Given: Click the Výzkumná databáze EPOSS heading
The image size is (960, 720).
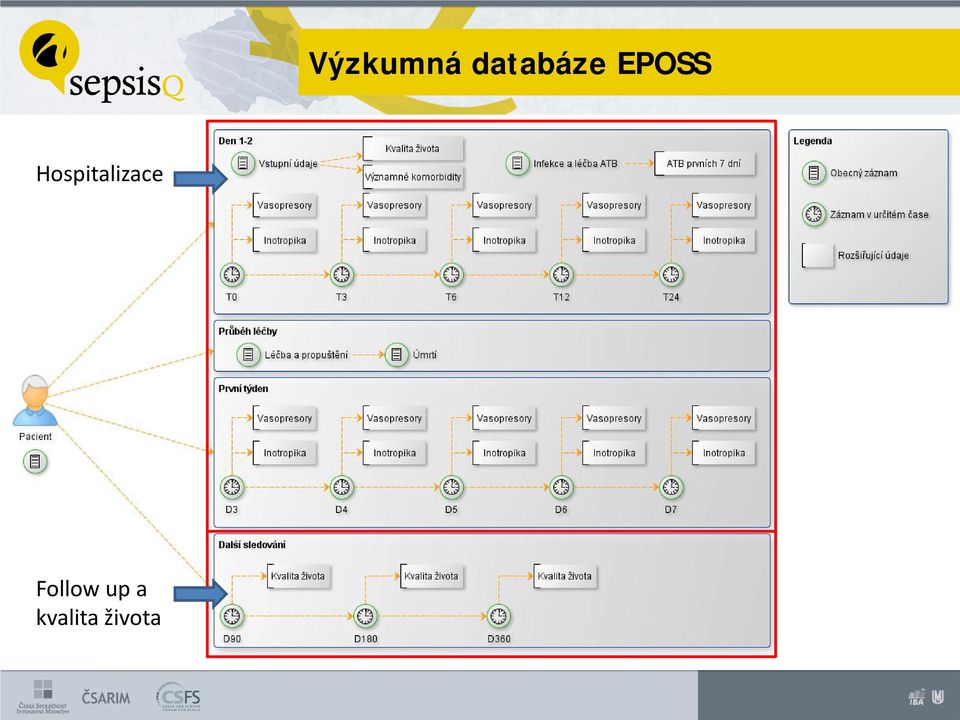Looking at the screenshot, I should coord(510,63).
